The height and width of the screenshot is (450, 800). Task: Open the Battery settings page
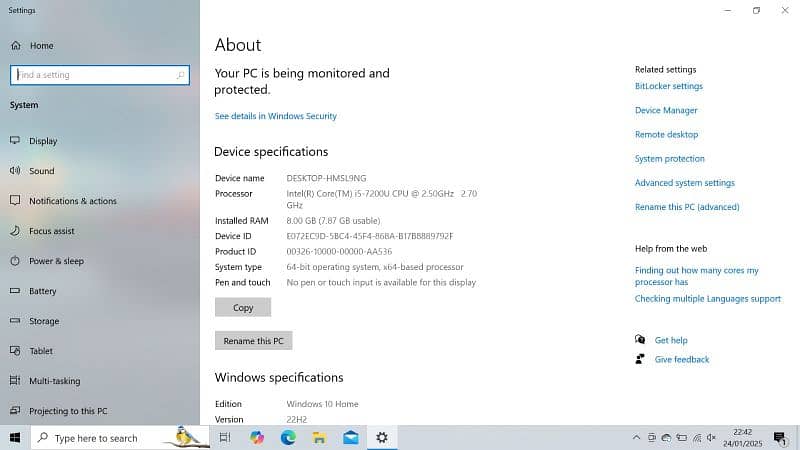tap(42, 291)
